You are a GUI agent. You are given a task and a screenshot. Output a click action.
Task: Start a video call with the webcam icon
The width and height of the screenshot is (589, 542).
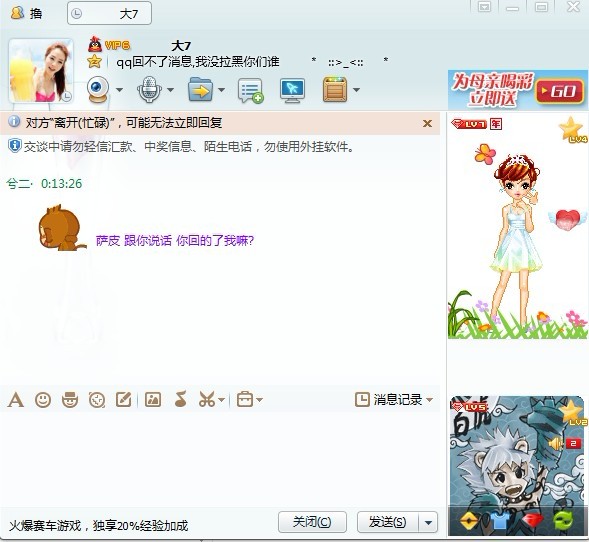click(98, 89)
